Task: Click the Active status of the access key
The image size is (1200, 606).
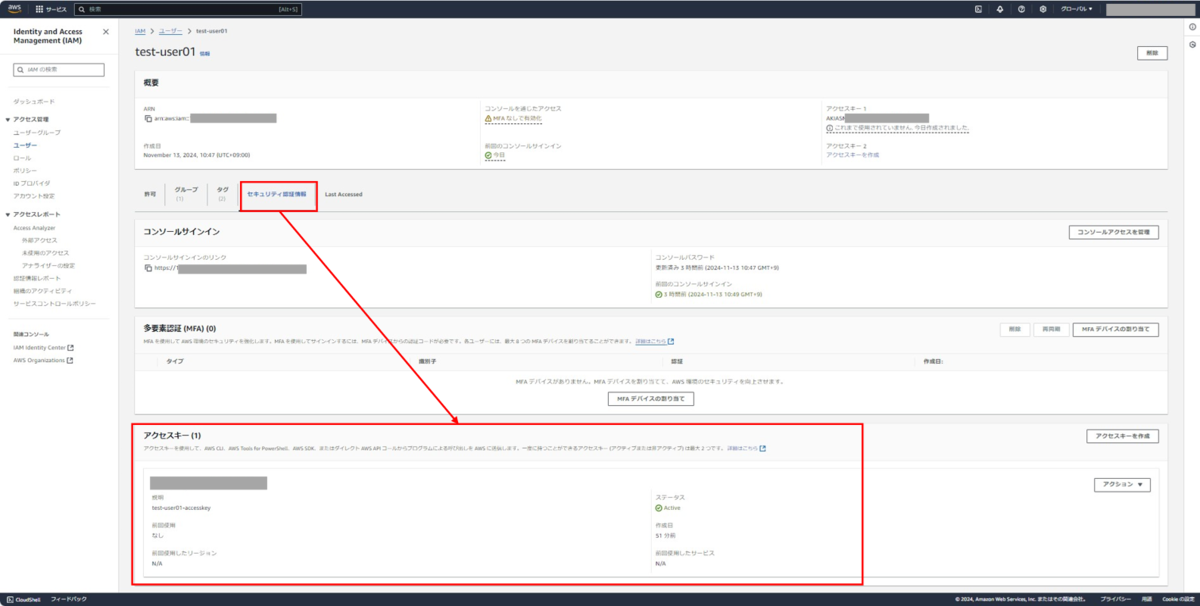Action: pyautogui.click(x=667, y=508)
